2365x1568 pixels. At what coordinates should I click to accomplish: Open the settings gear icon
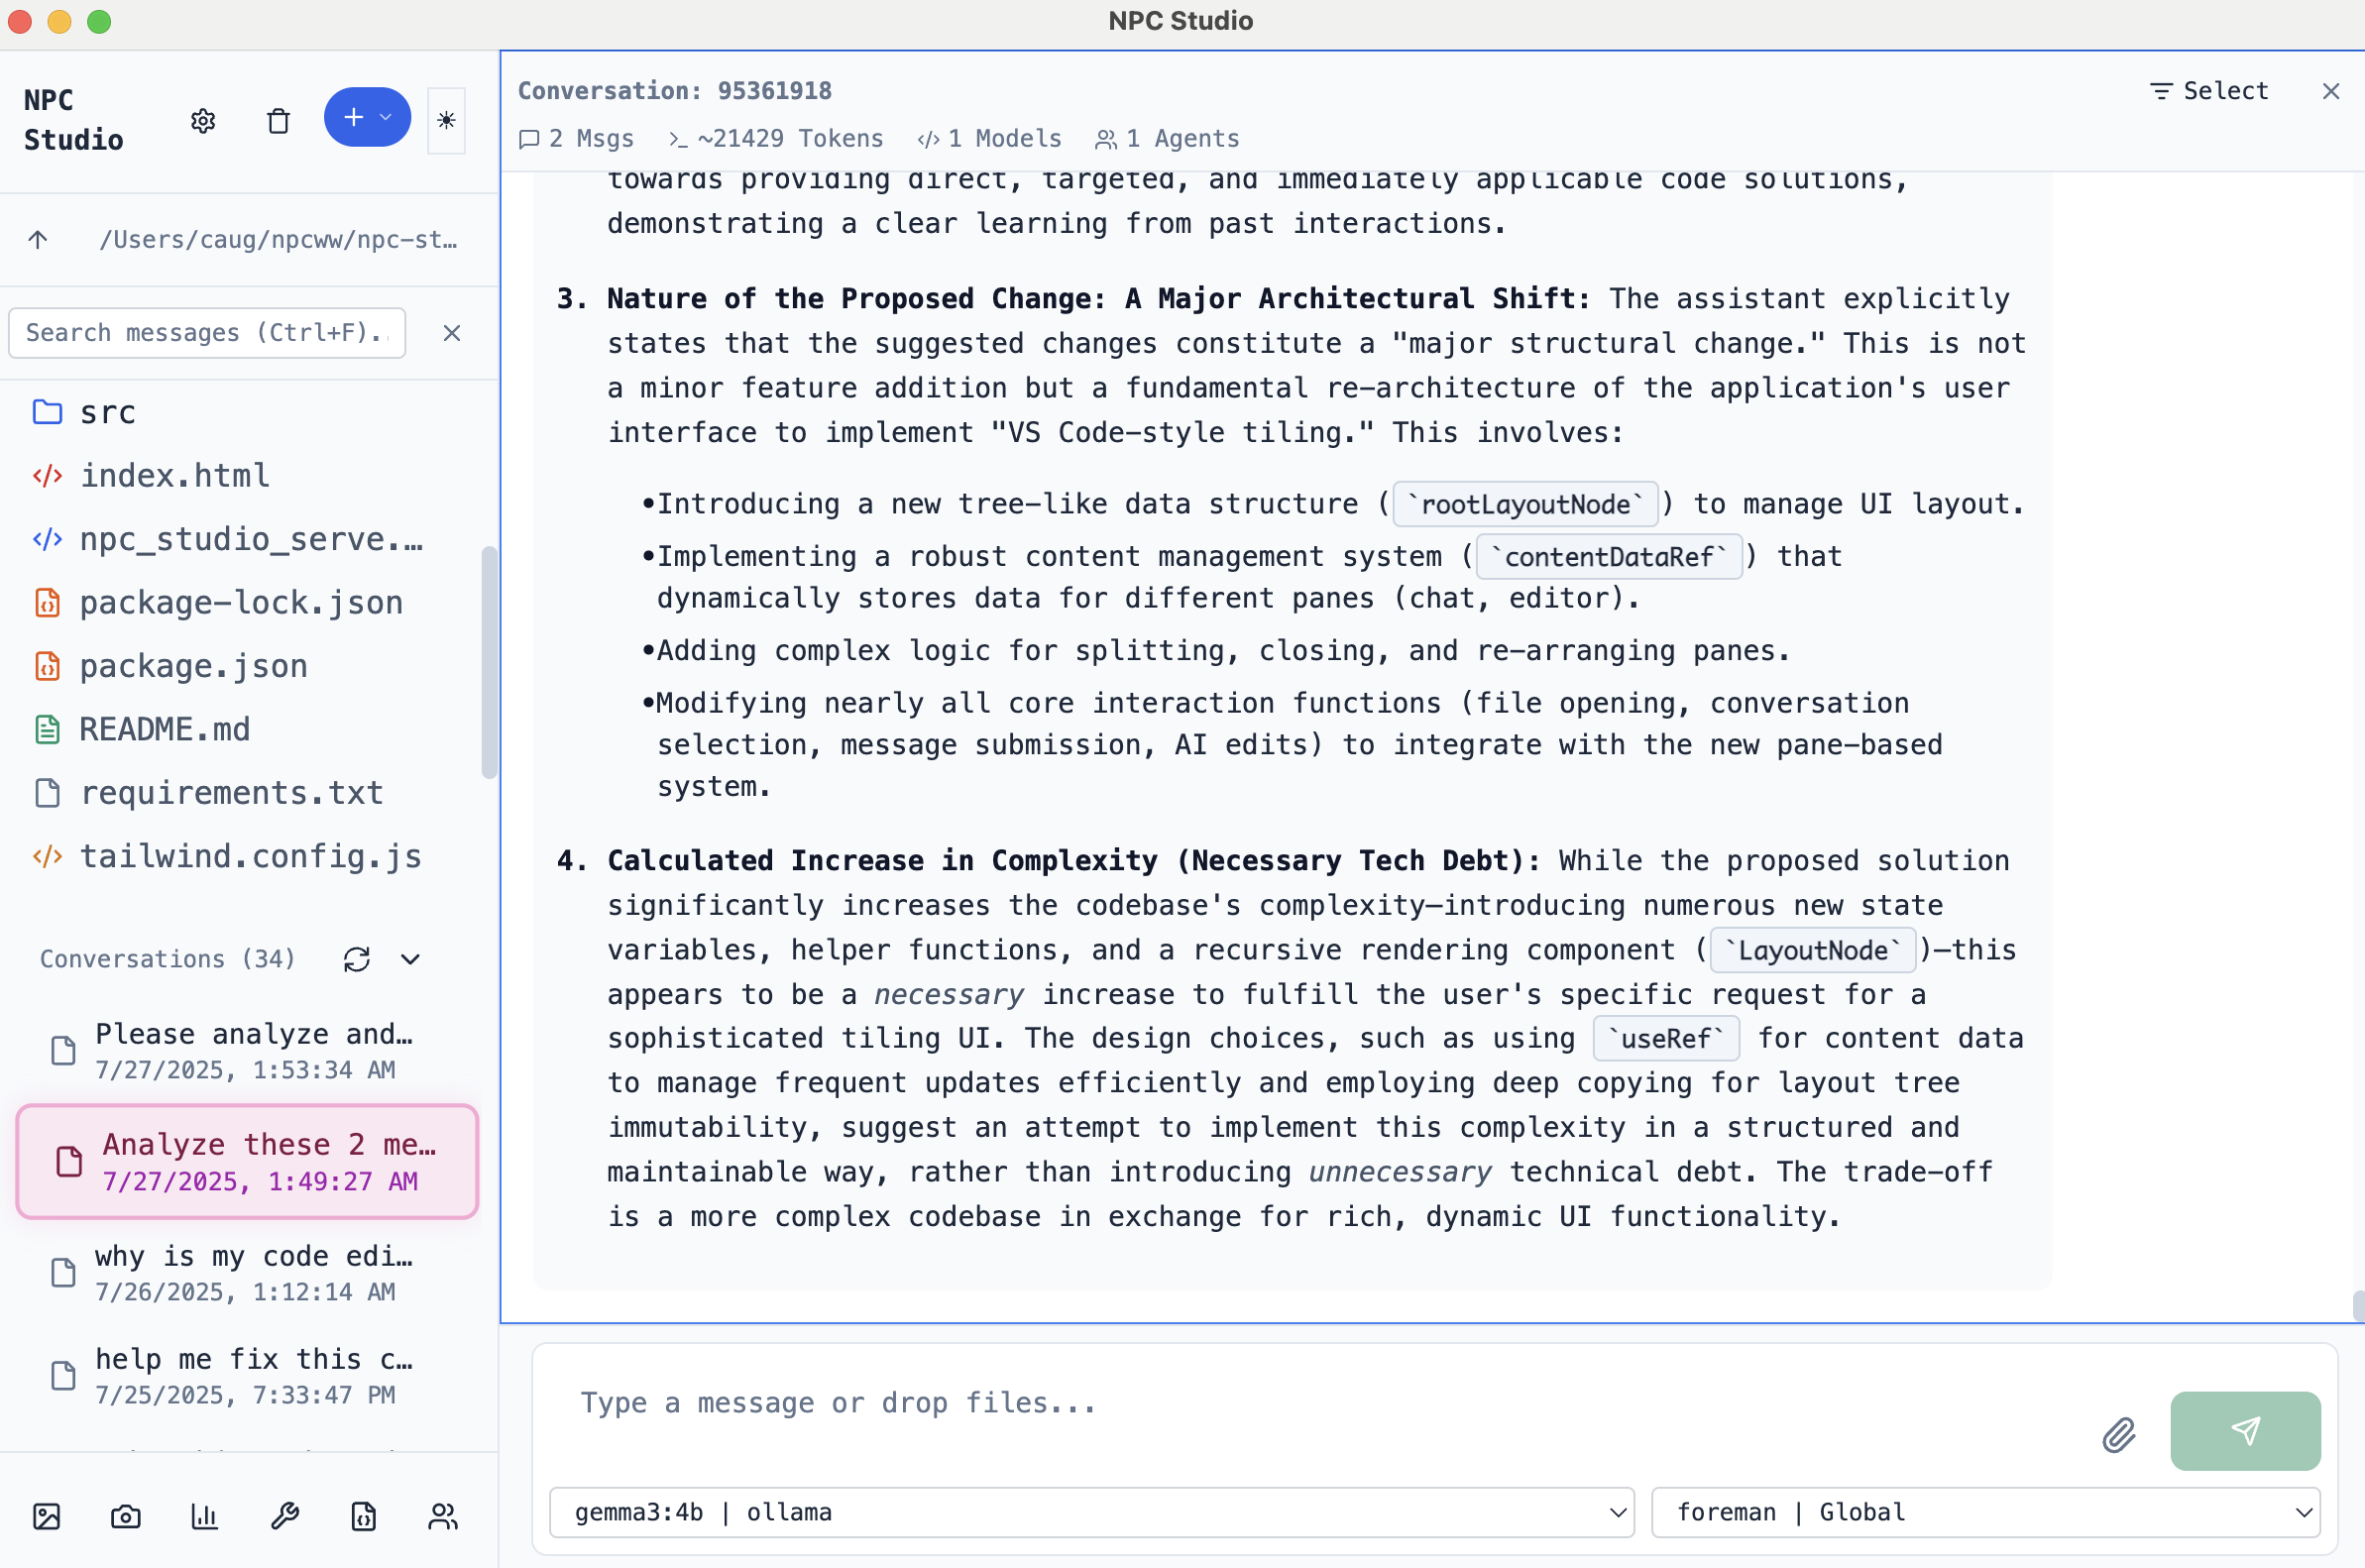203,120
